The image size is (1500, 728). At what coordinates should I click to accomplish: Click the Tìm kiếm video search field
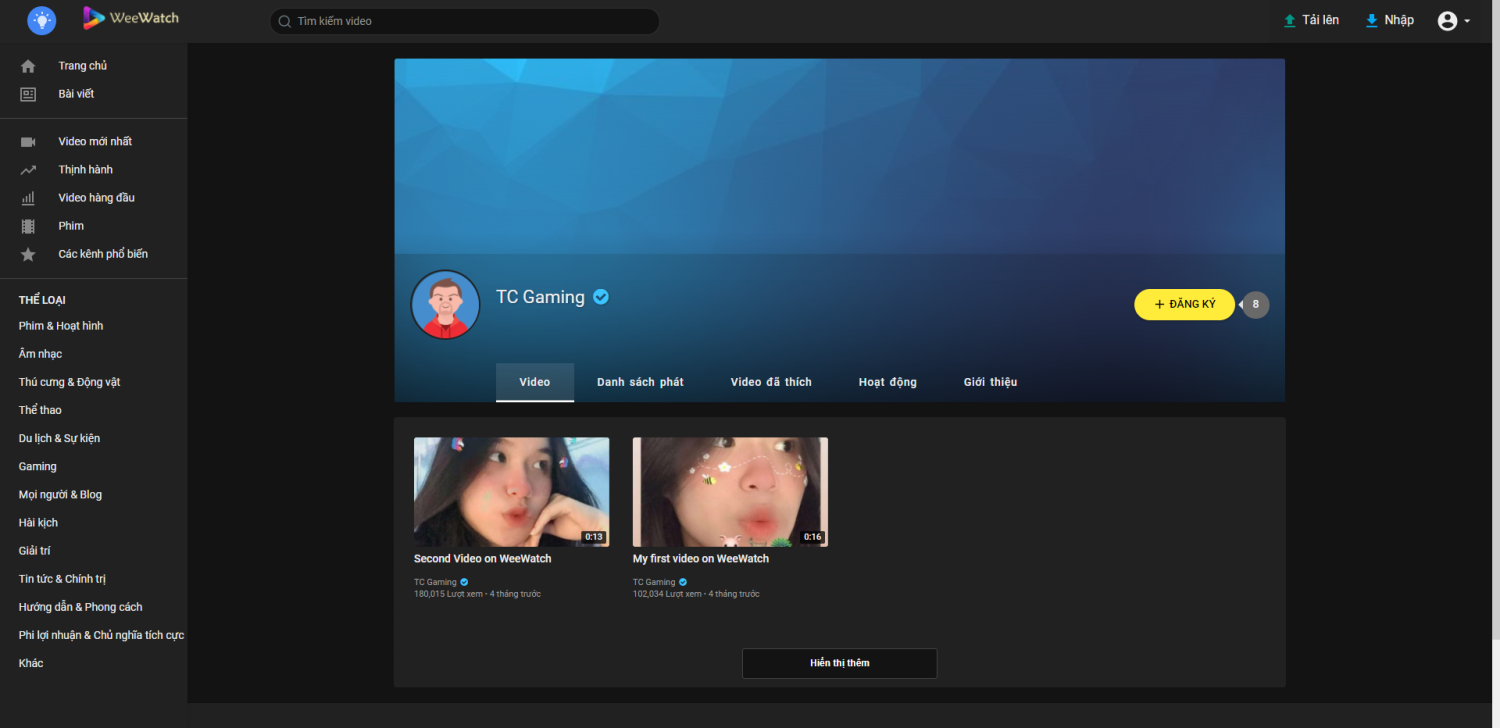point(470,21)
